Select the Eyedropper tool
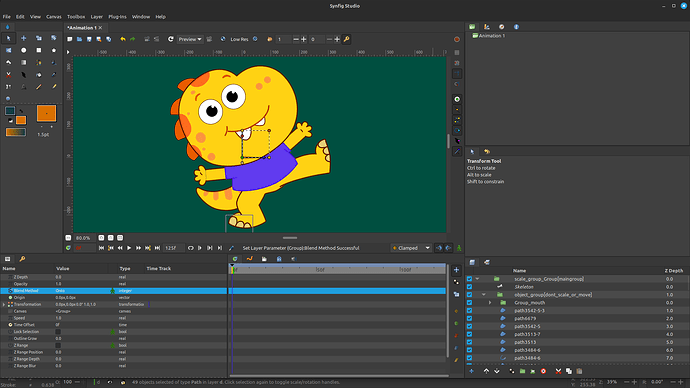The height and width of the screenshot is (388, 690). [x=54, y=75]
